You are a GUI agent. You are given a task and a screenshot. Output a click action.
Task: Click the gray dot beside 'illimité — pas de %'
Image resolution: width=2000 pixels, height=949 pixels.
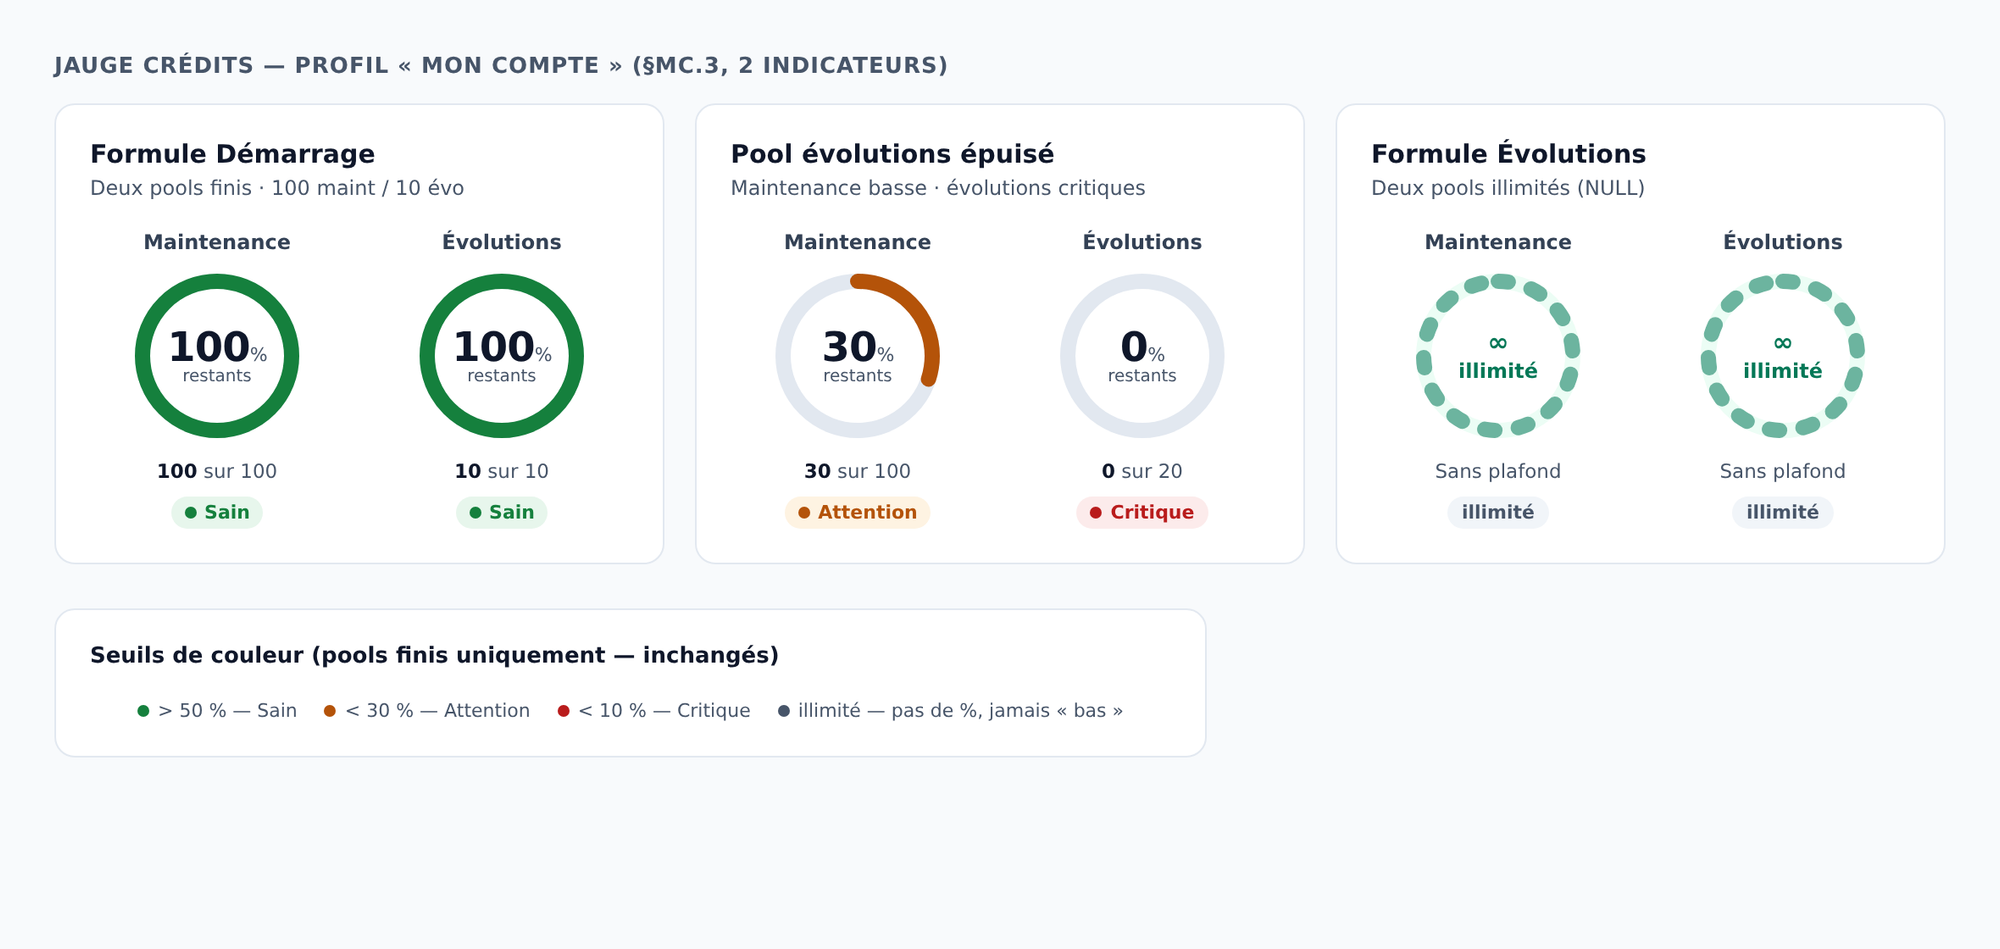pyautogui.click(x=784, y=711)
